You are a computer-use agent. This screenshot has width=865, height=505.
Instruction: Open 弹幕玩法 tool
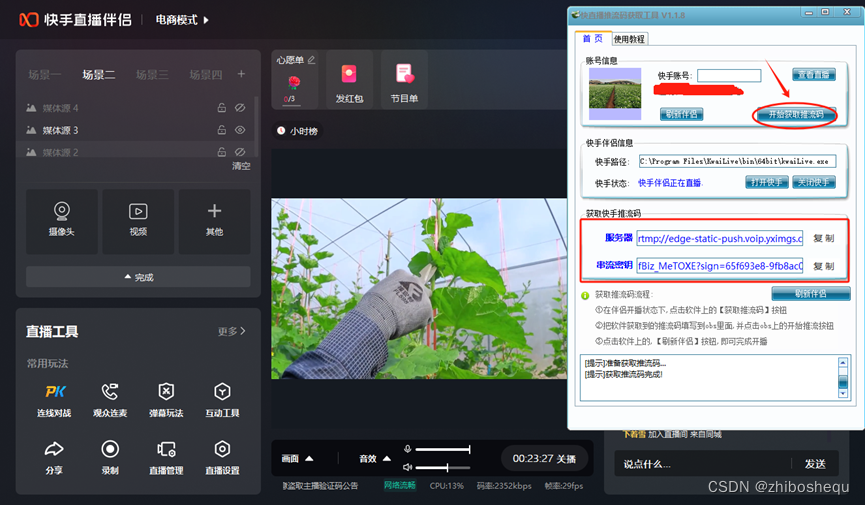(166, 400)
